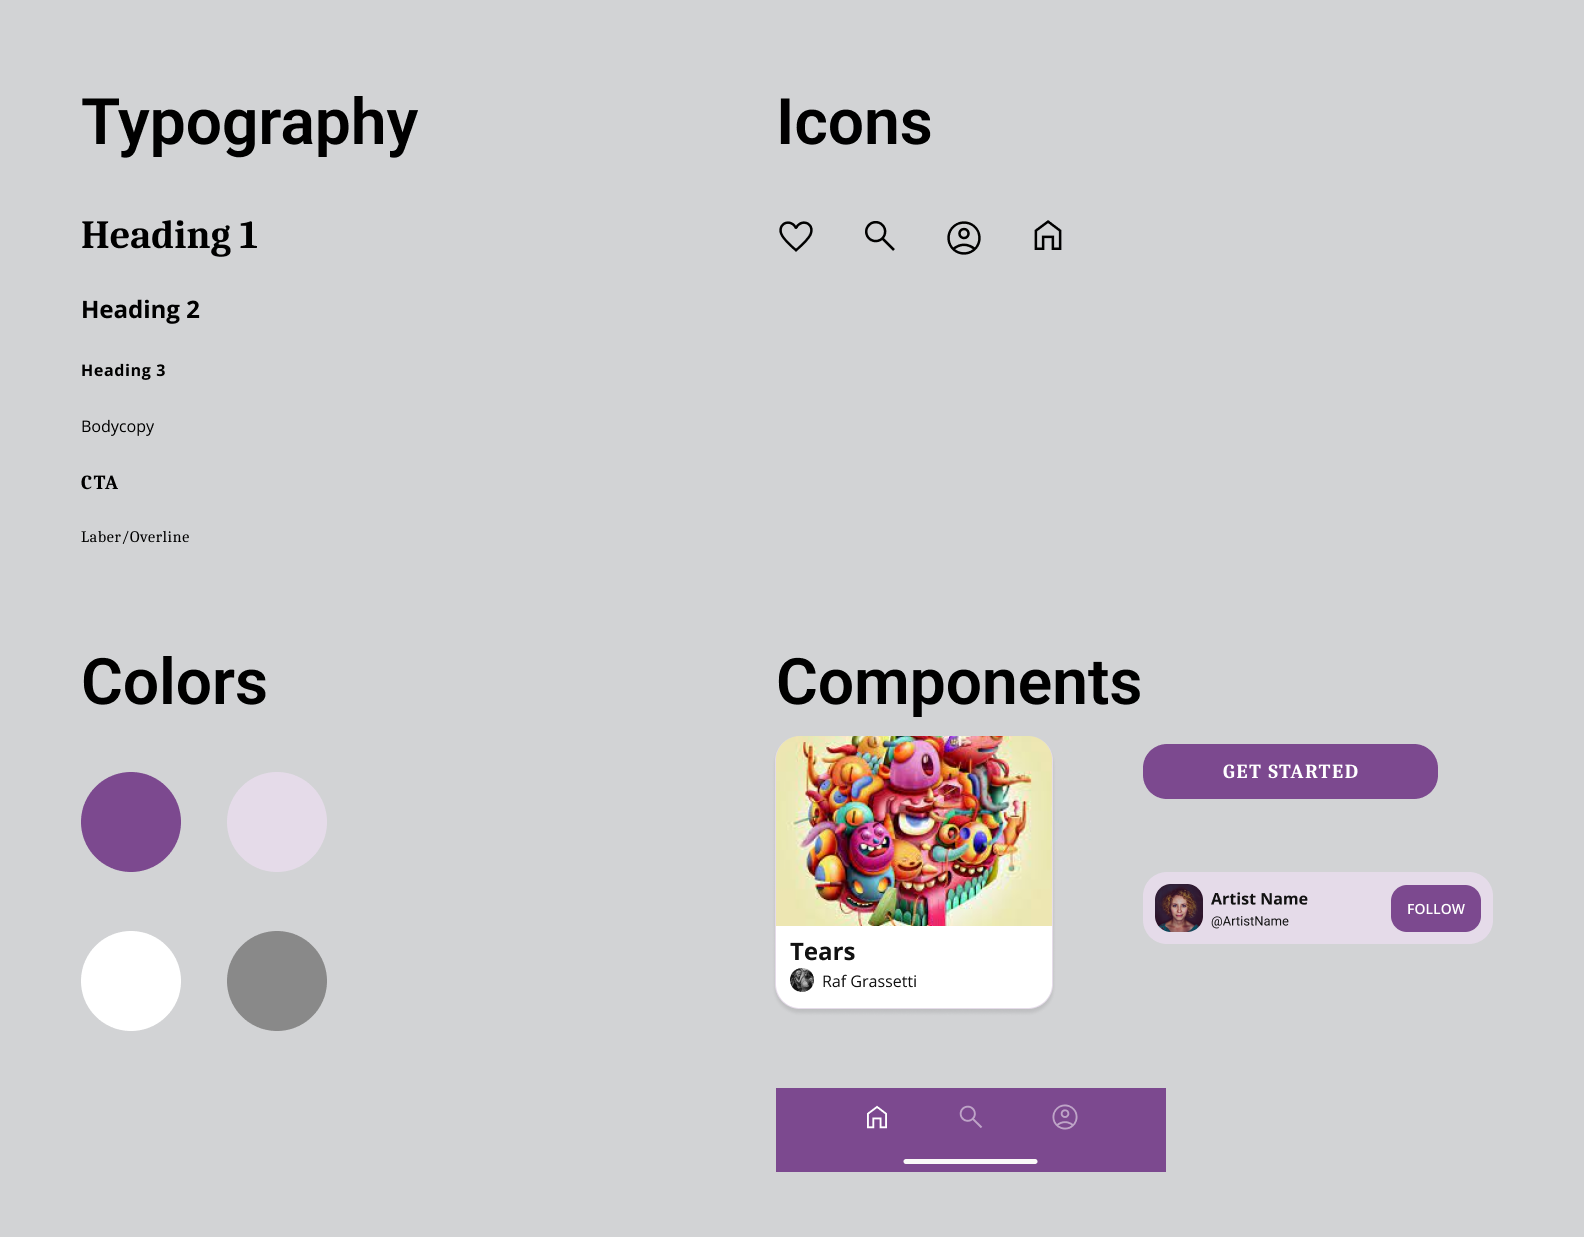
Task: Open the Tears artwork thumbnail
Action: [x=914, y=831]
